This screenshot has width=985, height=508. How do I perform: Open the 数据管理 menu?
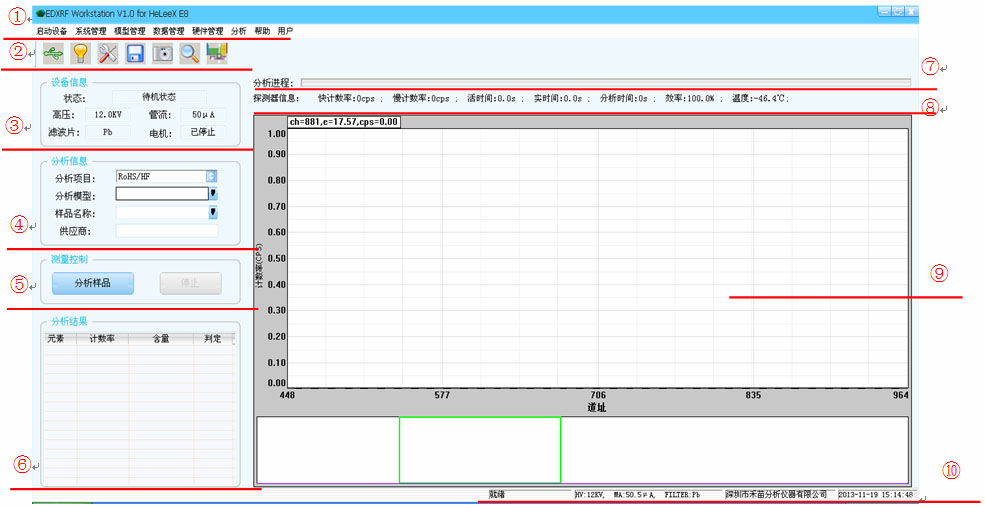(169, 31)
